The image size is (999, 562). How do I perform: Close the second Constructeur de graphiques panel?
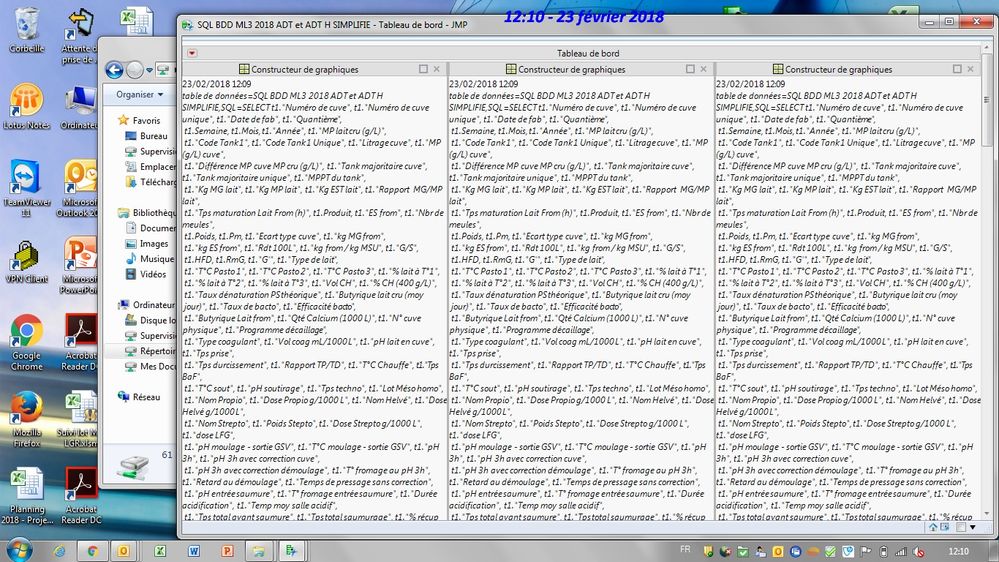(x=703, y=69)
